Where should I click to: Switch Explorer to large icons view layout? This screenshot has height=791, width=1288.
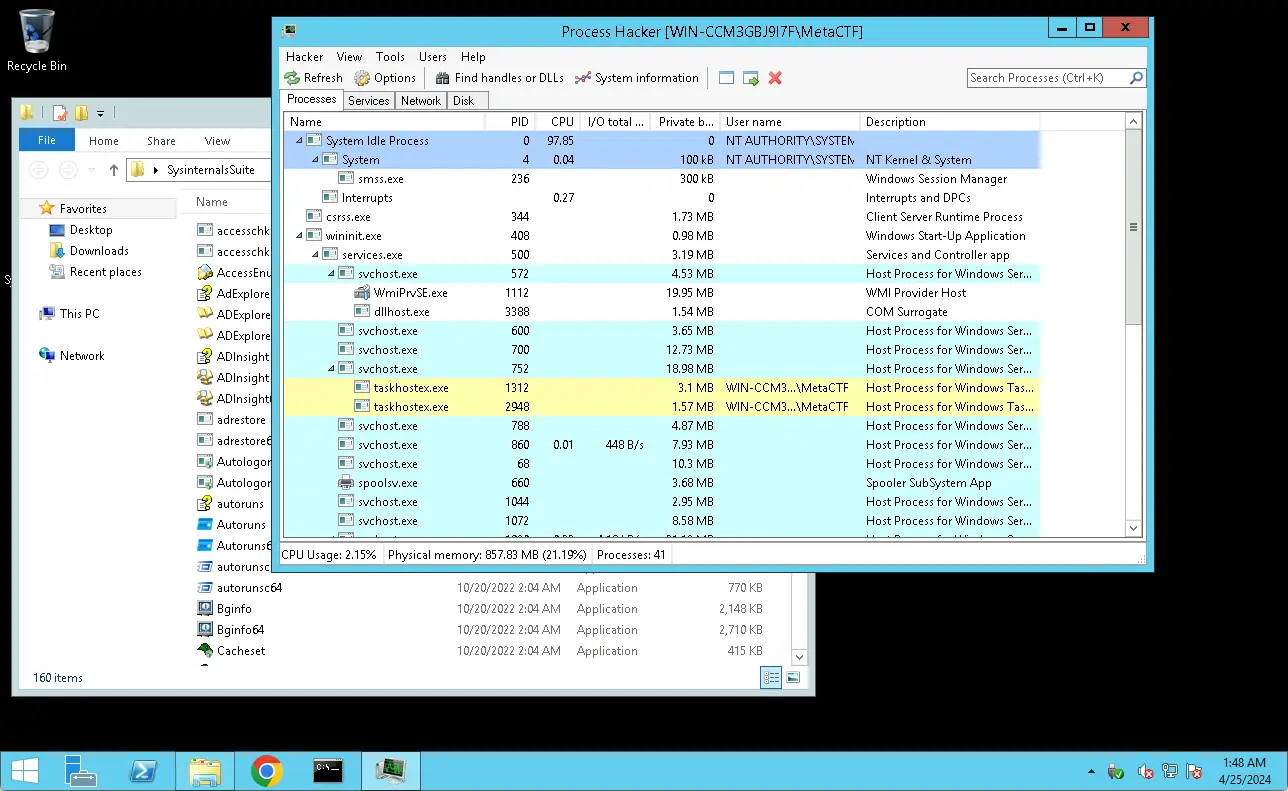(x=793, y=678)
